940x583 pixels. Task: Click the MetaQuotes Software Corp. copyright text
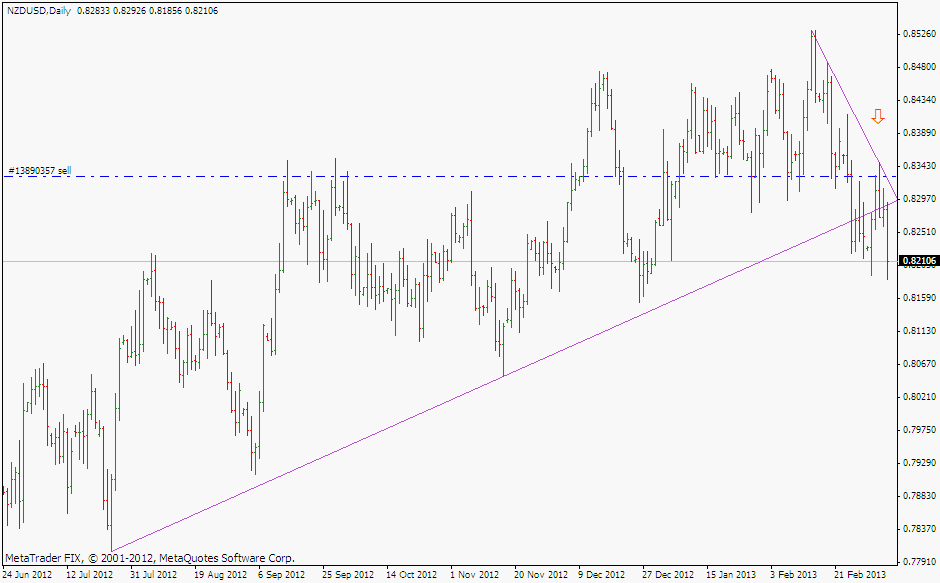[150, 558]
